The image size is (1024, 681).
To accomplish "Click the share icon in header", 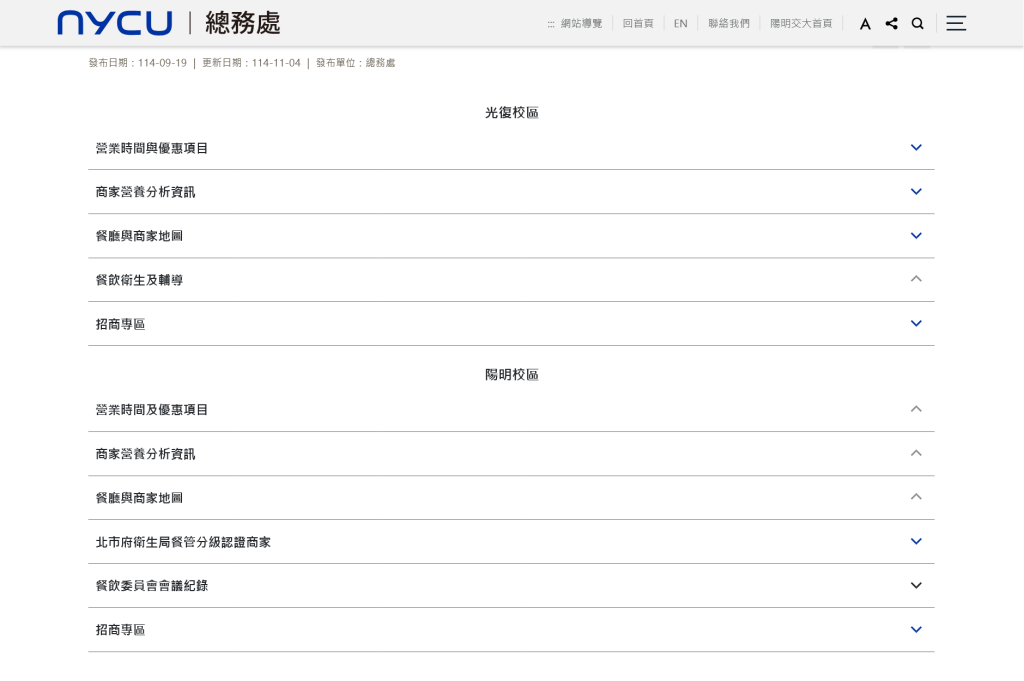I will coord(891,23).
